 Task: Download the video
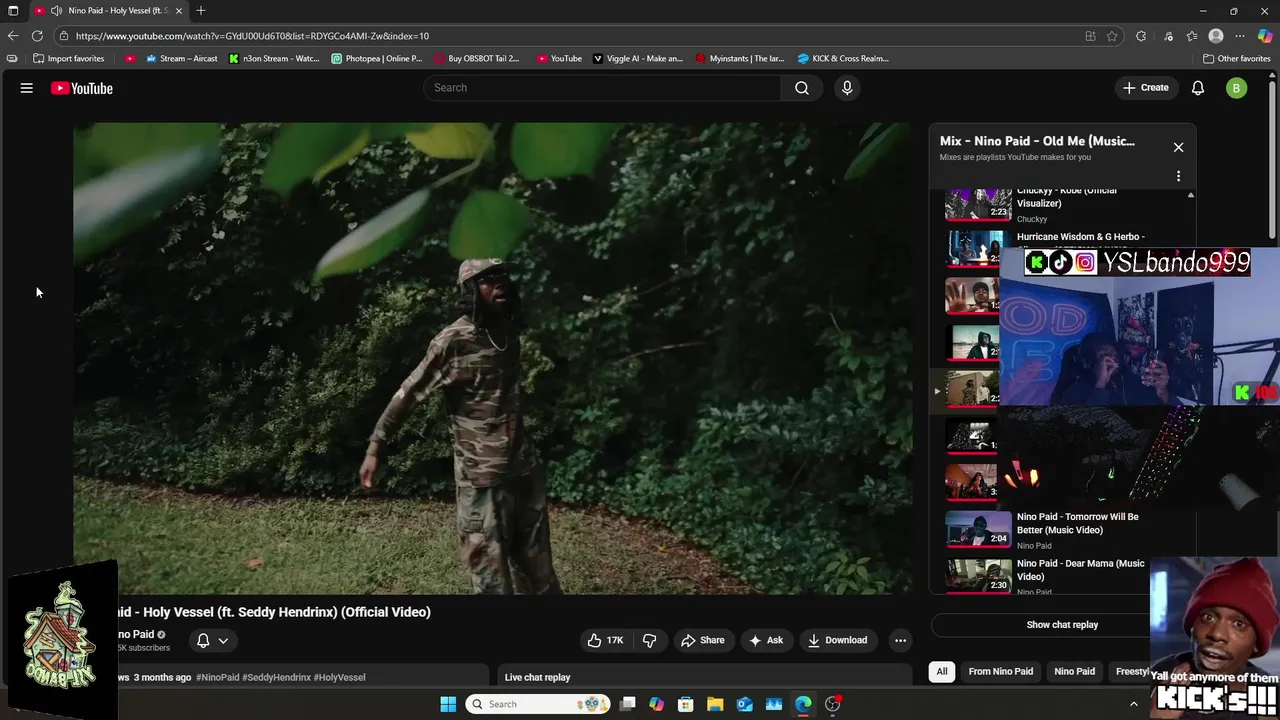[x=837, y=640]
